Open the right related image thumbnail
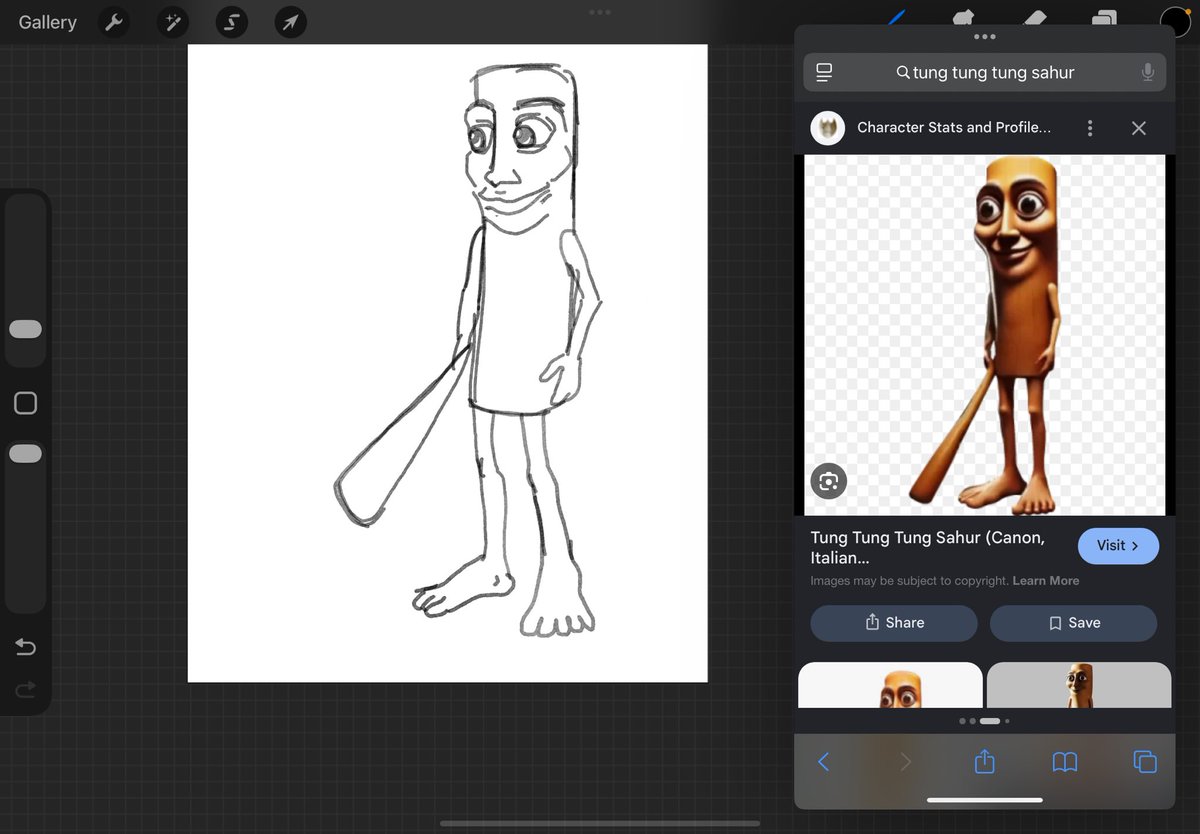 pyautogui.click(x=1079, y=685)
